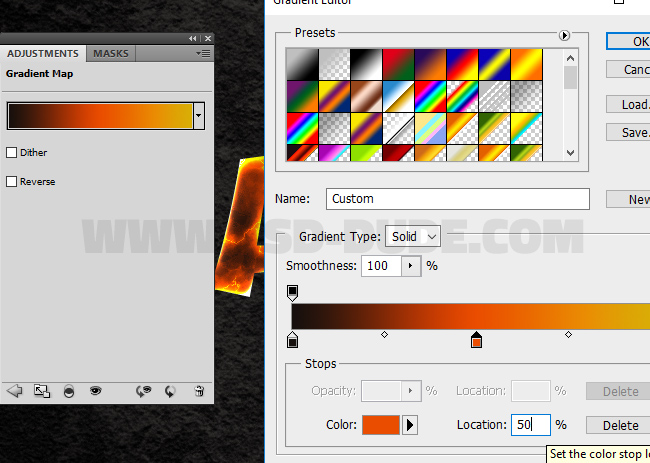Click Cancel in Gradient Editor
Screen dimensions: 650x463
[x=628, y=69]
